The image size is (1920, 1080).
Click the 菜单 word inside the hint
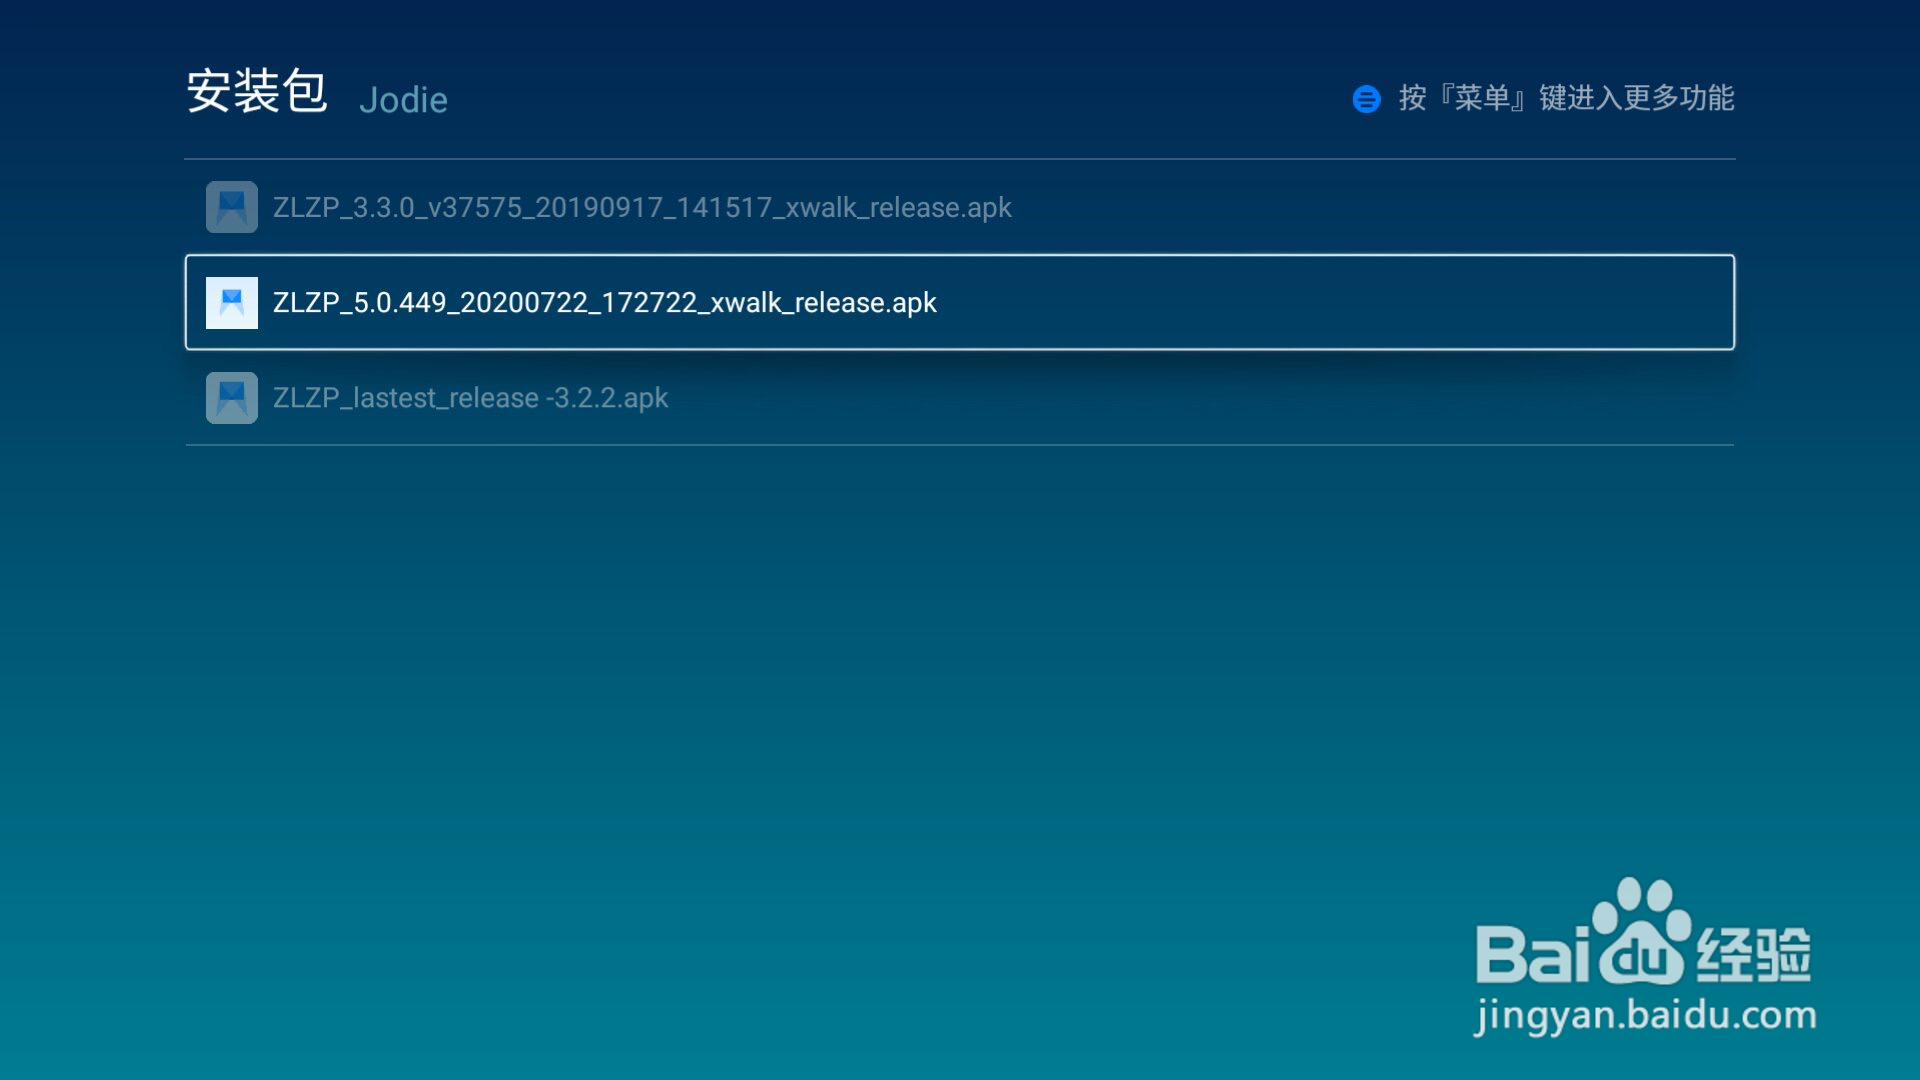point(1482,98)
